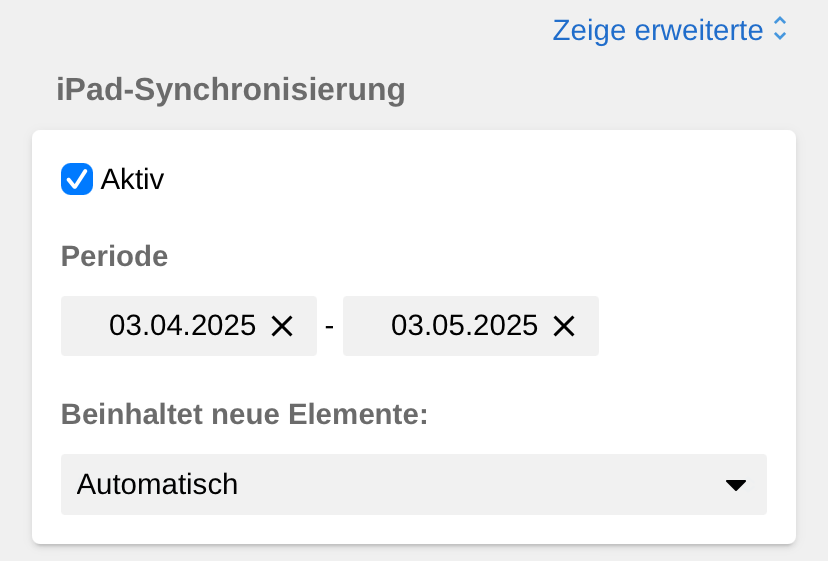
Task: Clear the 03.04.2025 start date
Action: (x=282, y=326)
